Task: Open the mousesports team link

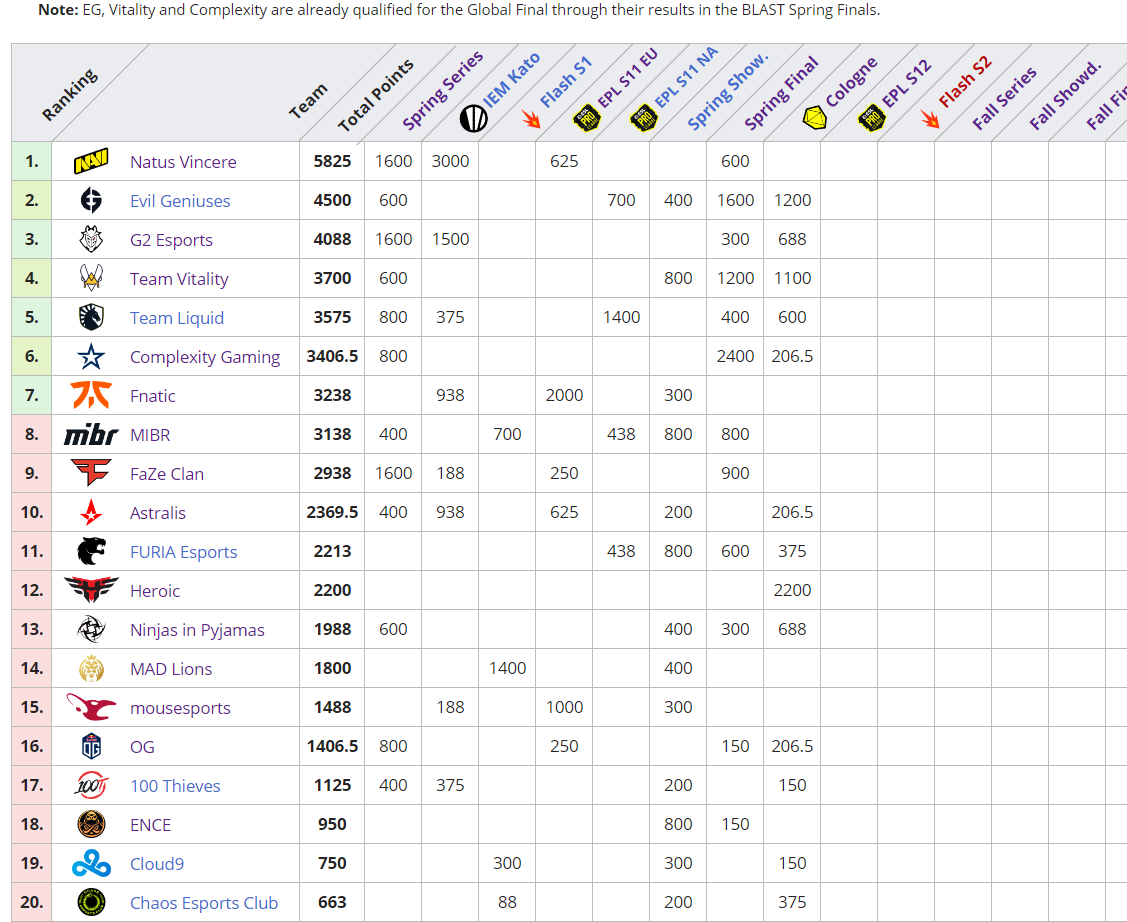Action: point(180,708)
